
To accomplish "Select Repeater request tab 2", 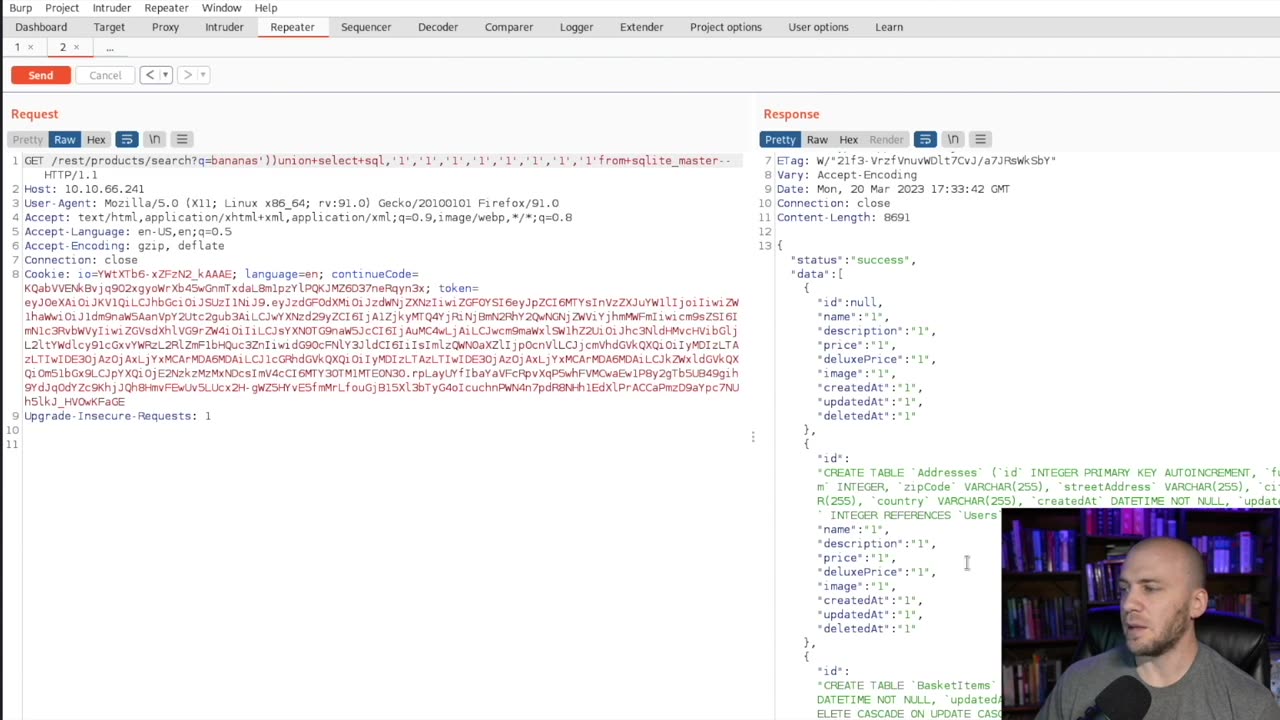I will pos(62,47).
